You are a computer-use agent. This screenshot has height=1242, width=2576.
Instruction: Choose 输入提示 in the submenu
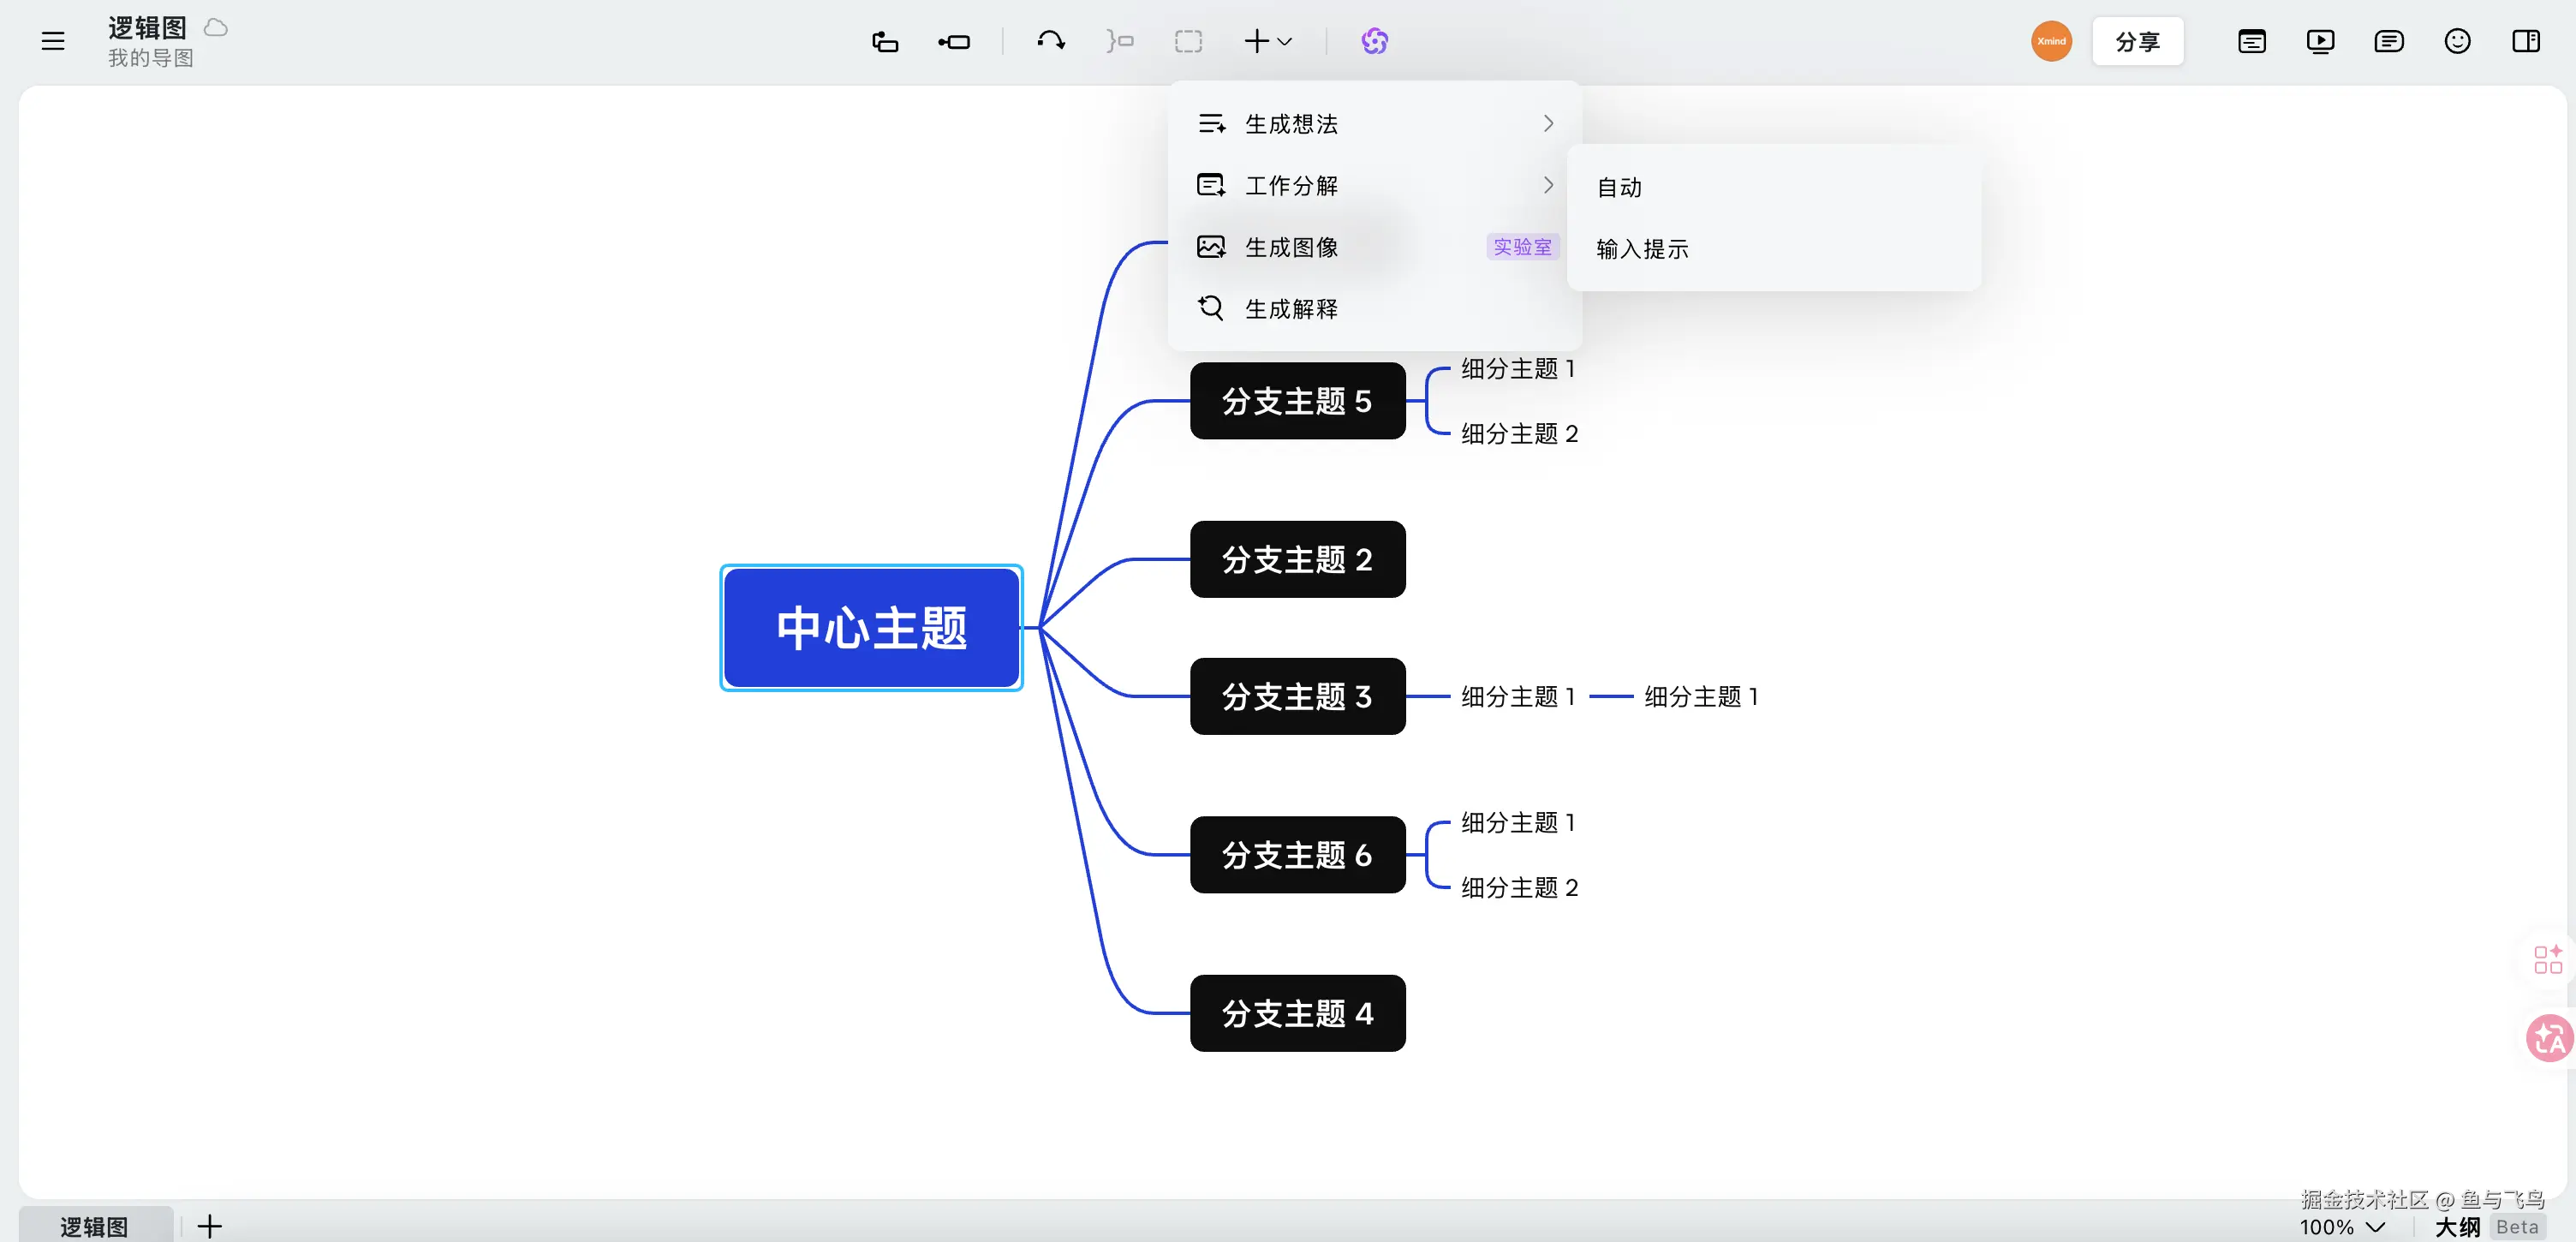(x=1773, y=249)
